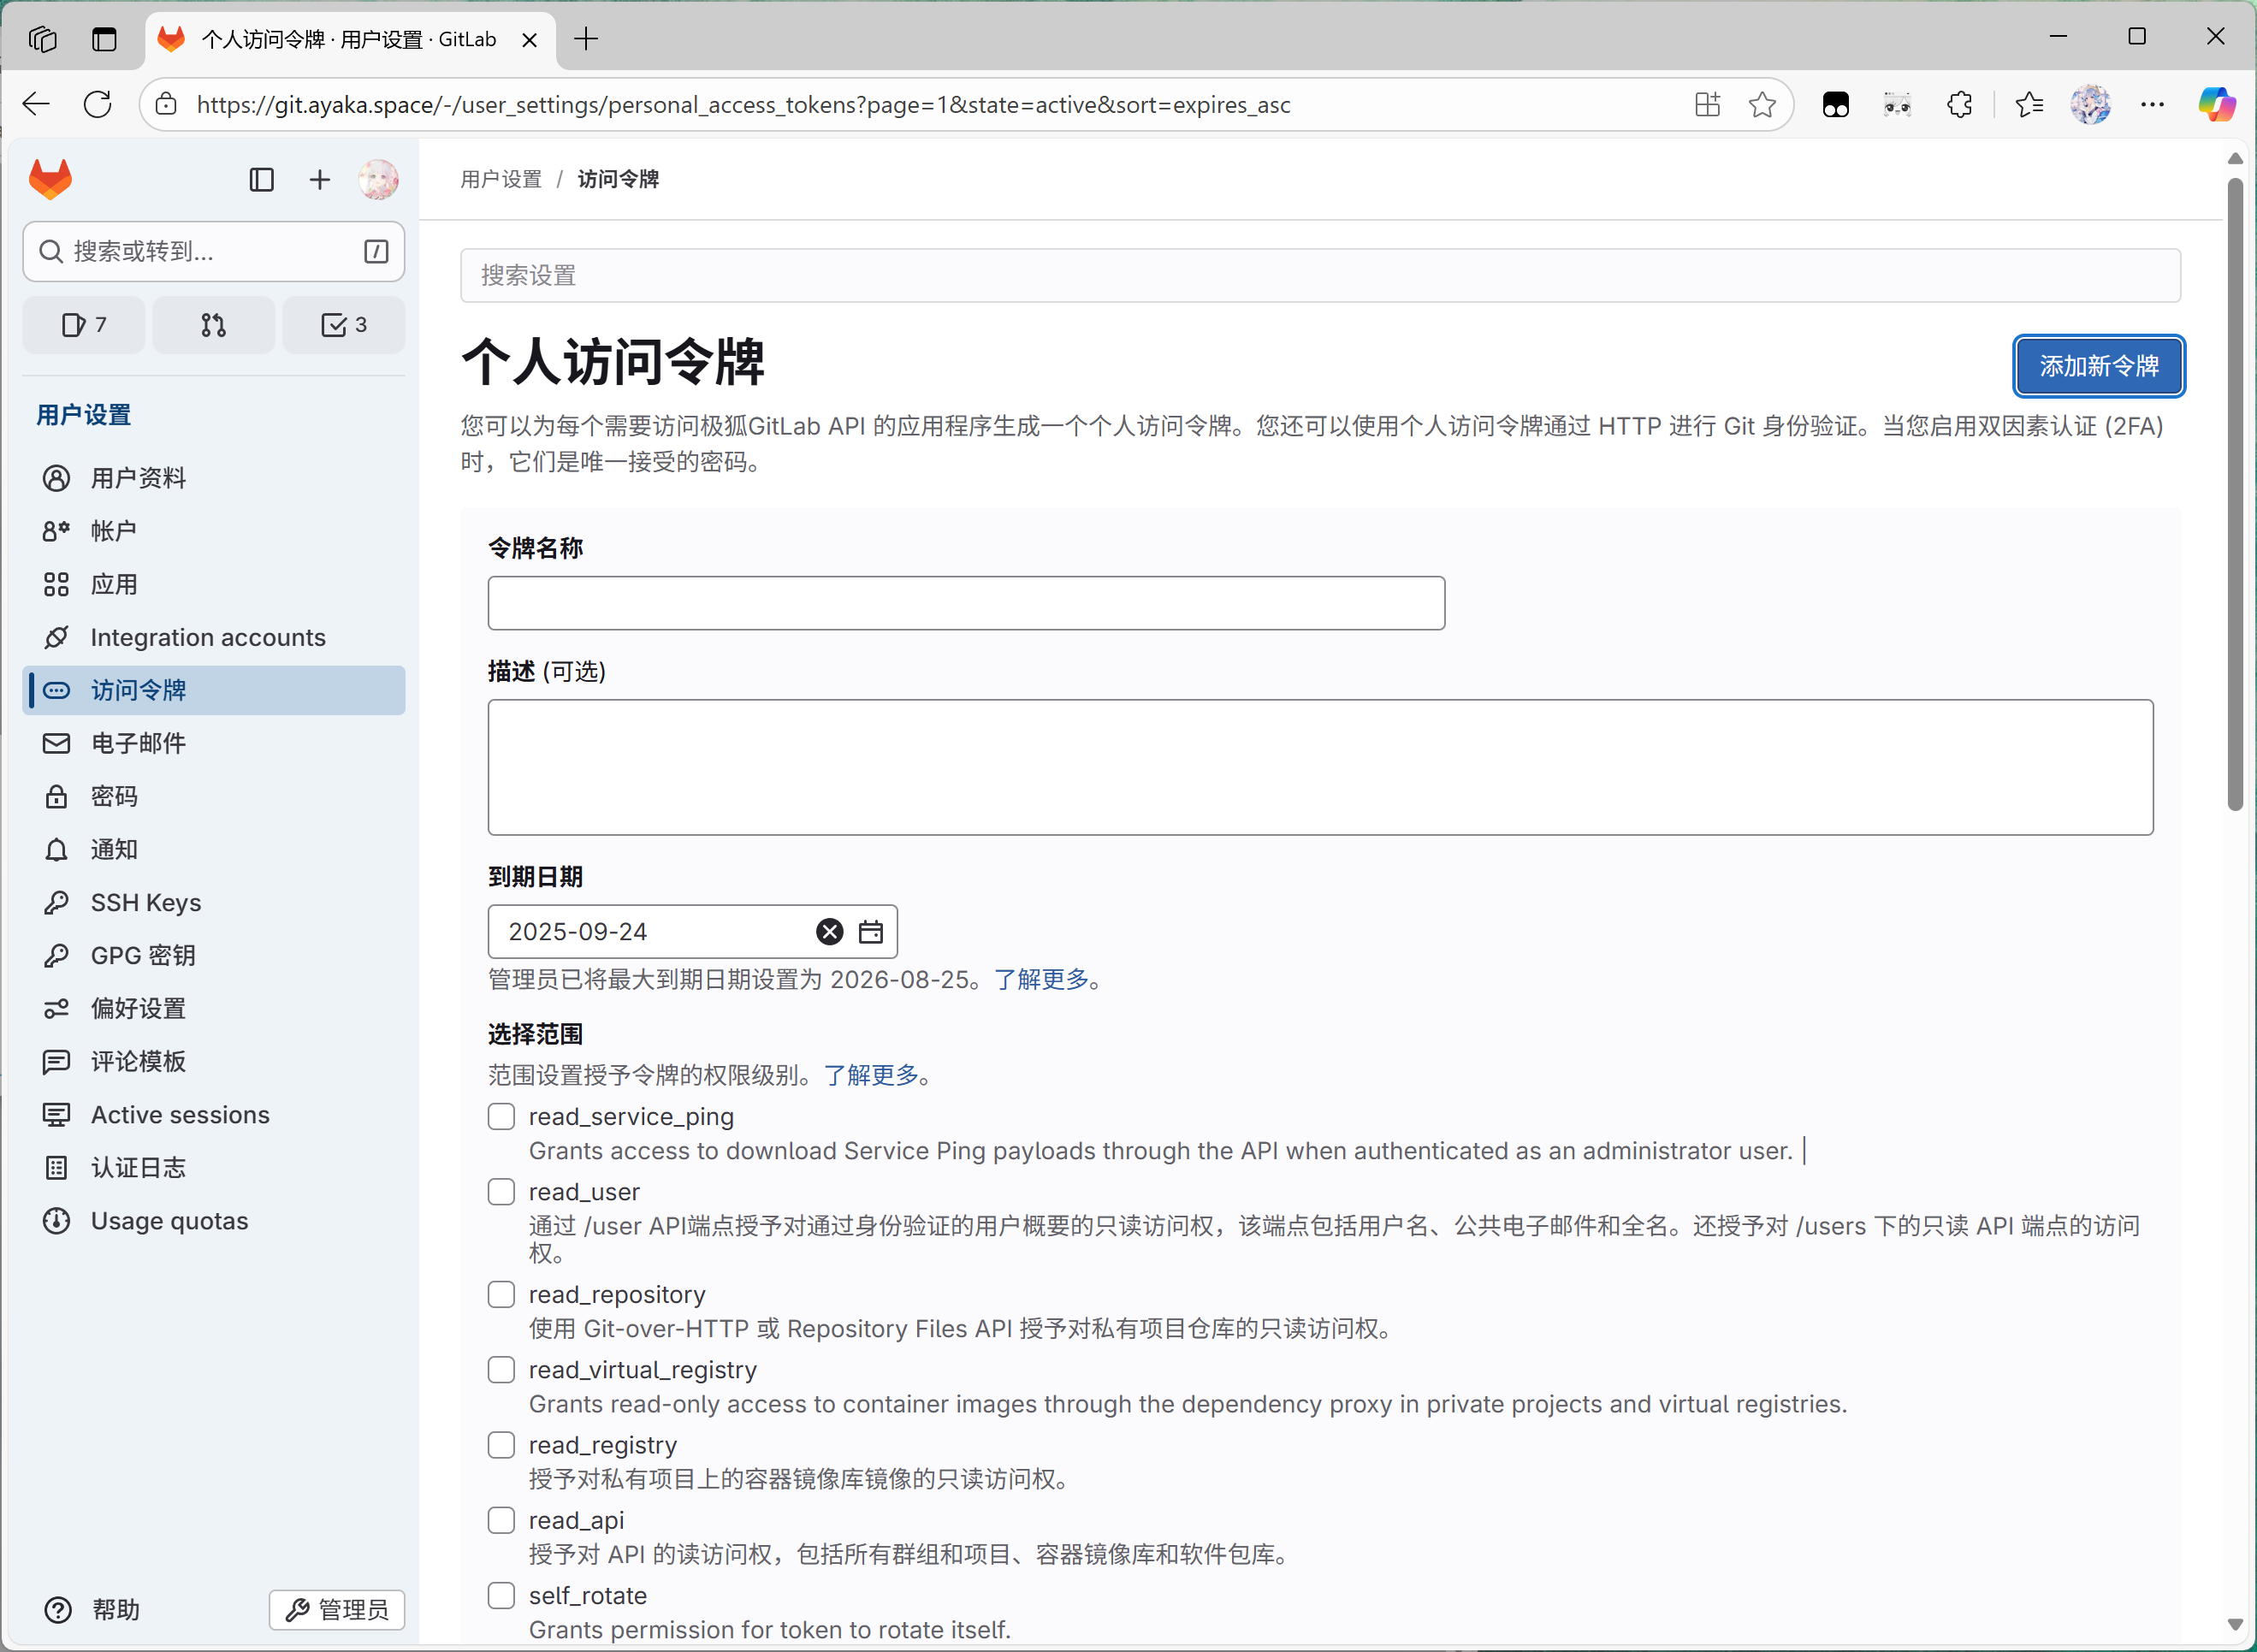Clear the expiry date using the X icon

828,931
